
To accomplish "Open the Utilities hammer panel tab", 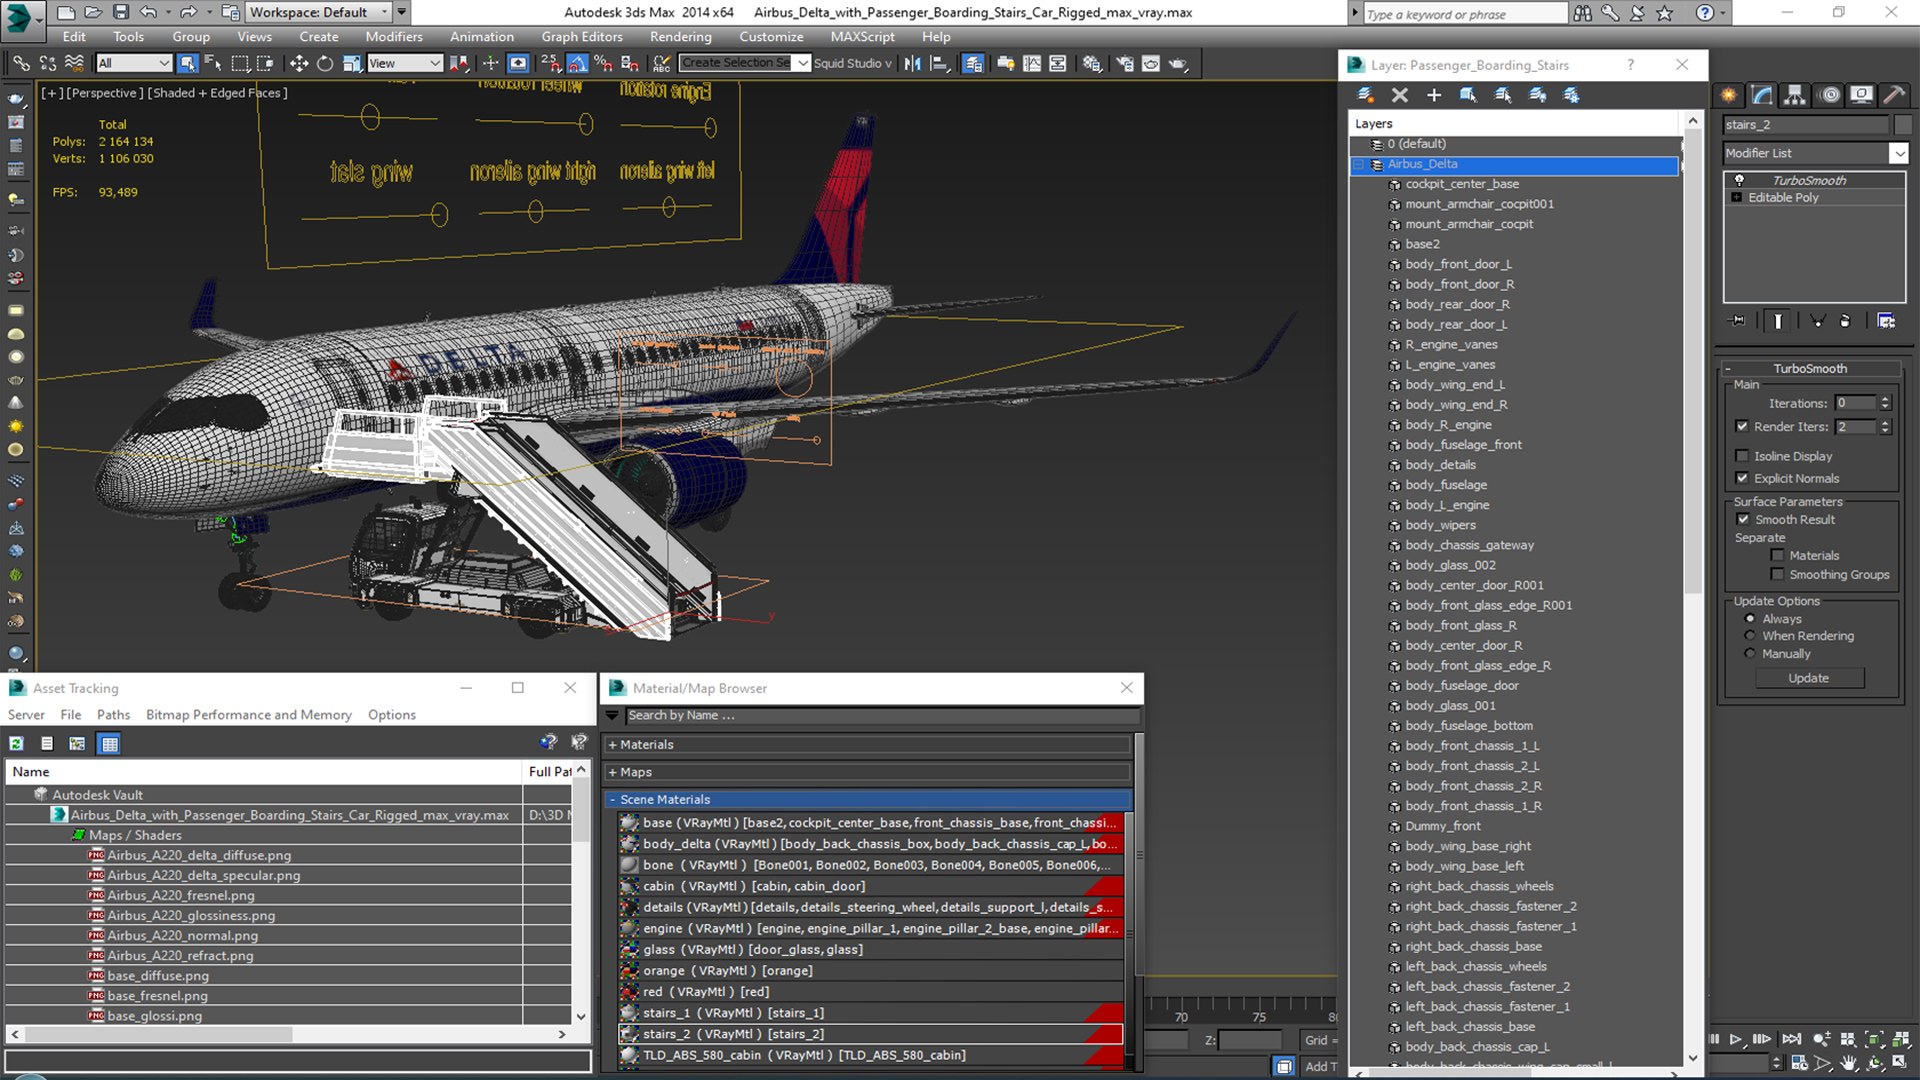I will click(x=1894, y=95).
